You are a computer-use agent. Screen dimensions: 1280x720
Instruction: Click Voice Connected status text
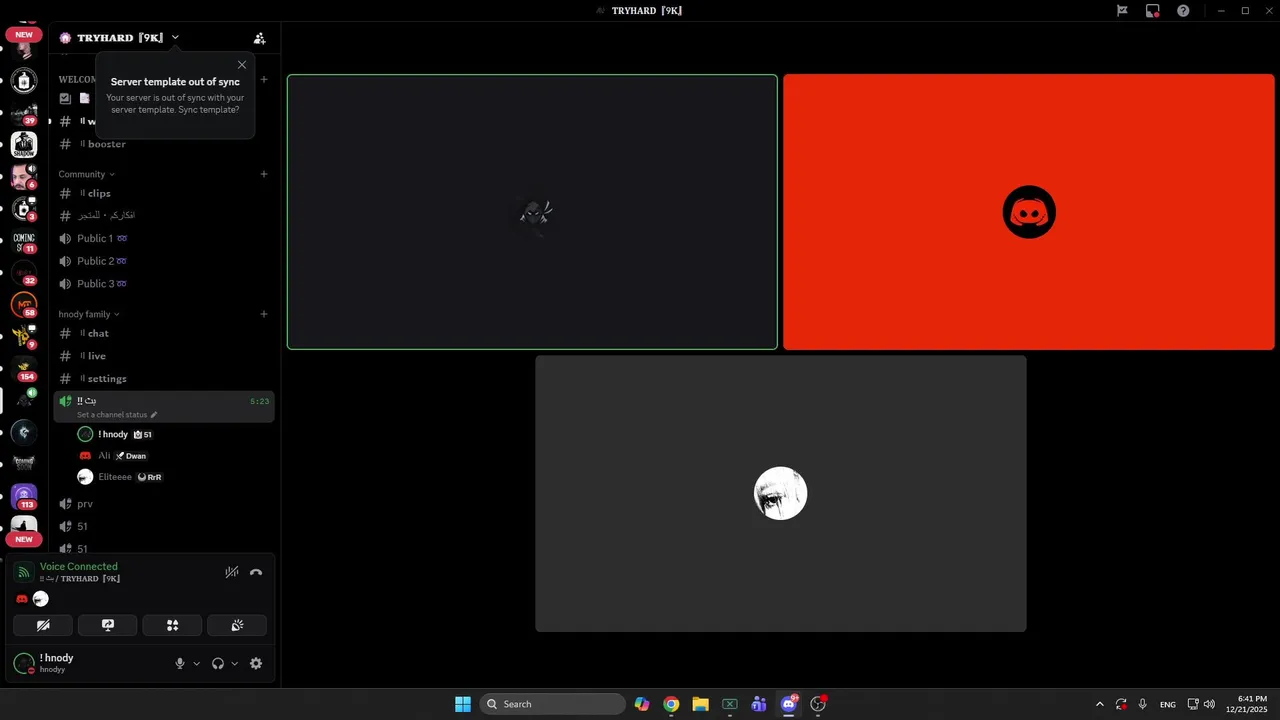click(x=79, y=566)
